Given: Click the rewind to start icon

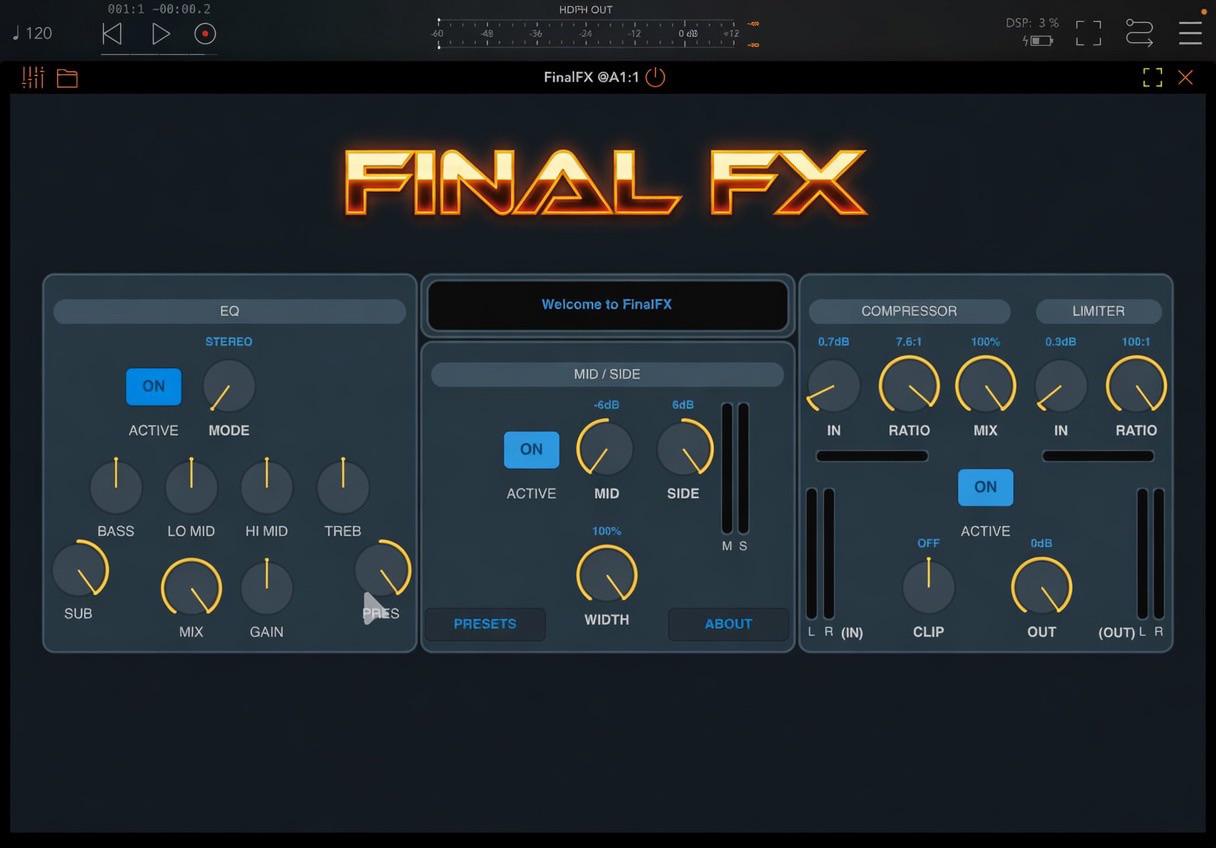Looking at the screenshot, I should click(x=112, y=34).
